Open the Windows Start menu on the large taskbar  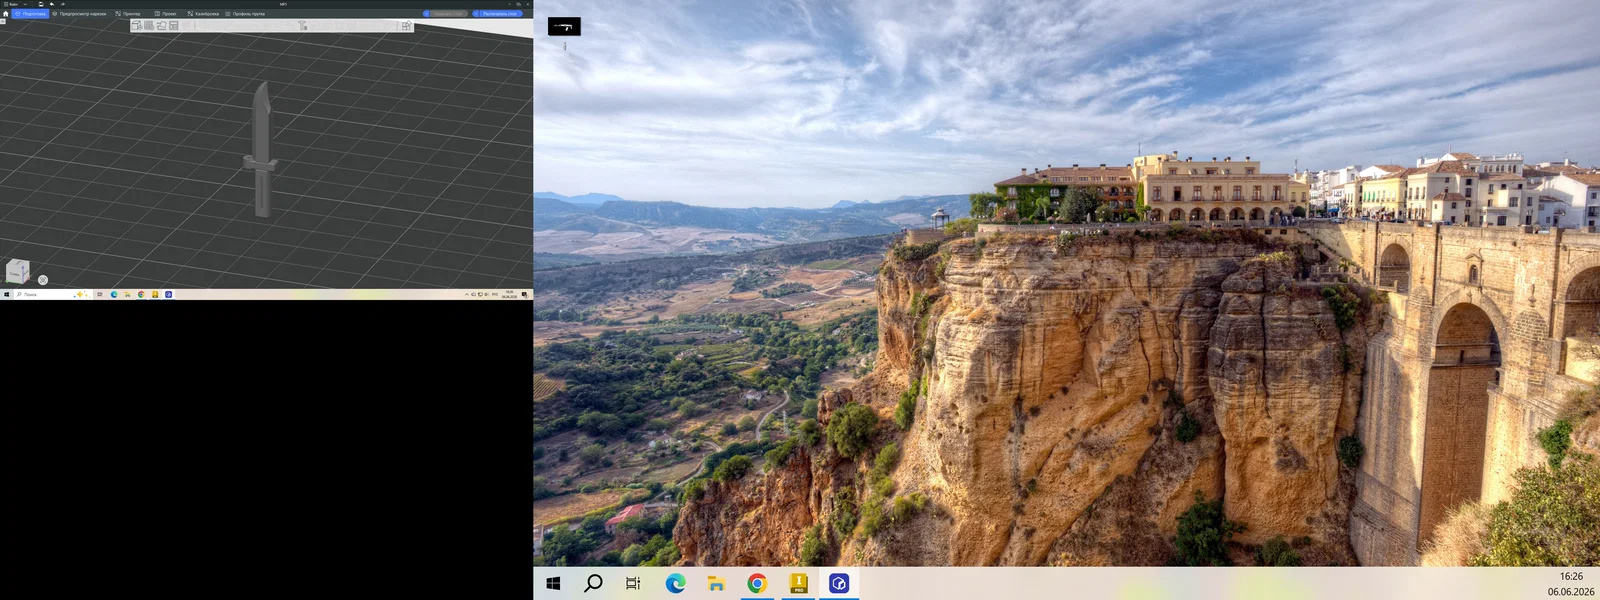(553, 583)
